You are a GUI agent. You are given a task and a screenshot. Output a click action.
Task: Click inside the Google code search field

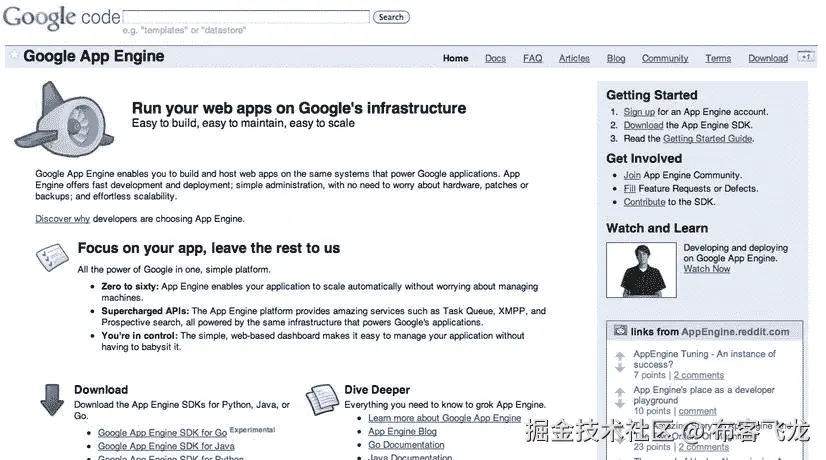[x=246, y=17]
